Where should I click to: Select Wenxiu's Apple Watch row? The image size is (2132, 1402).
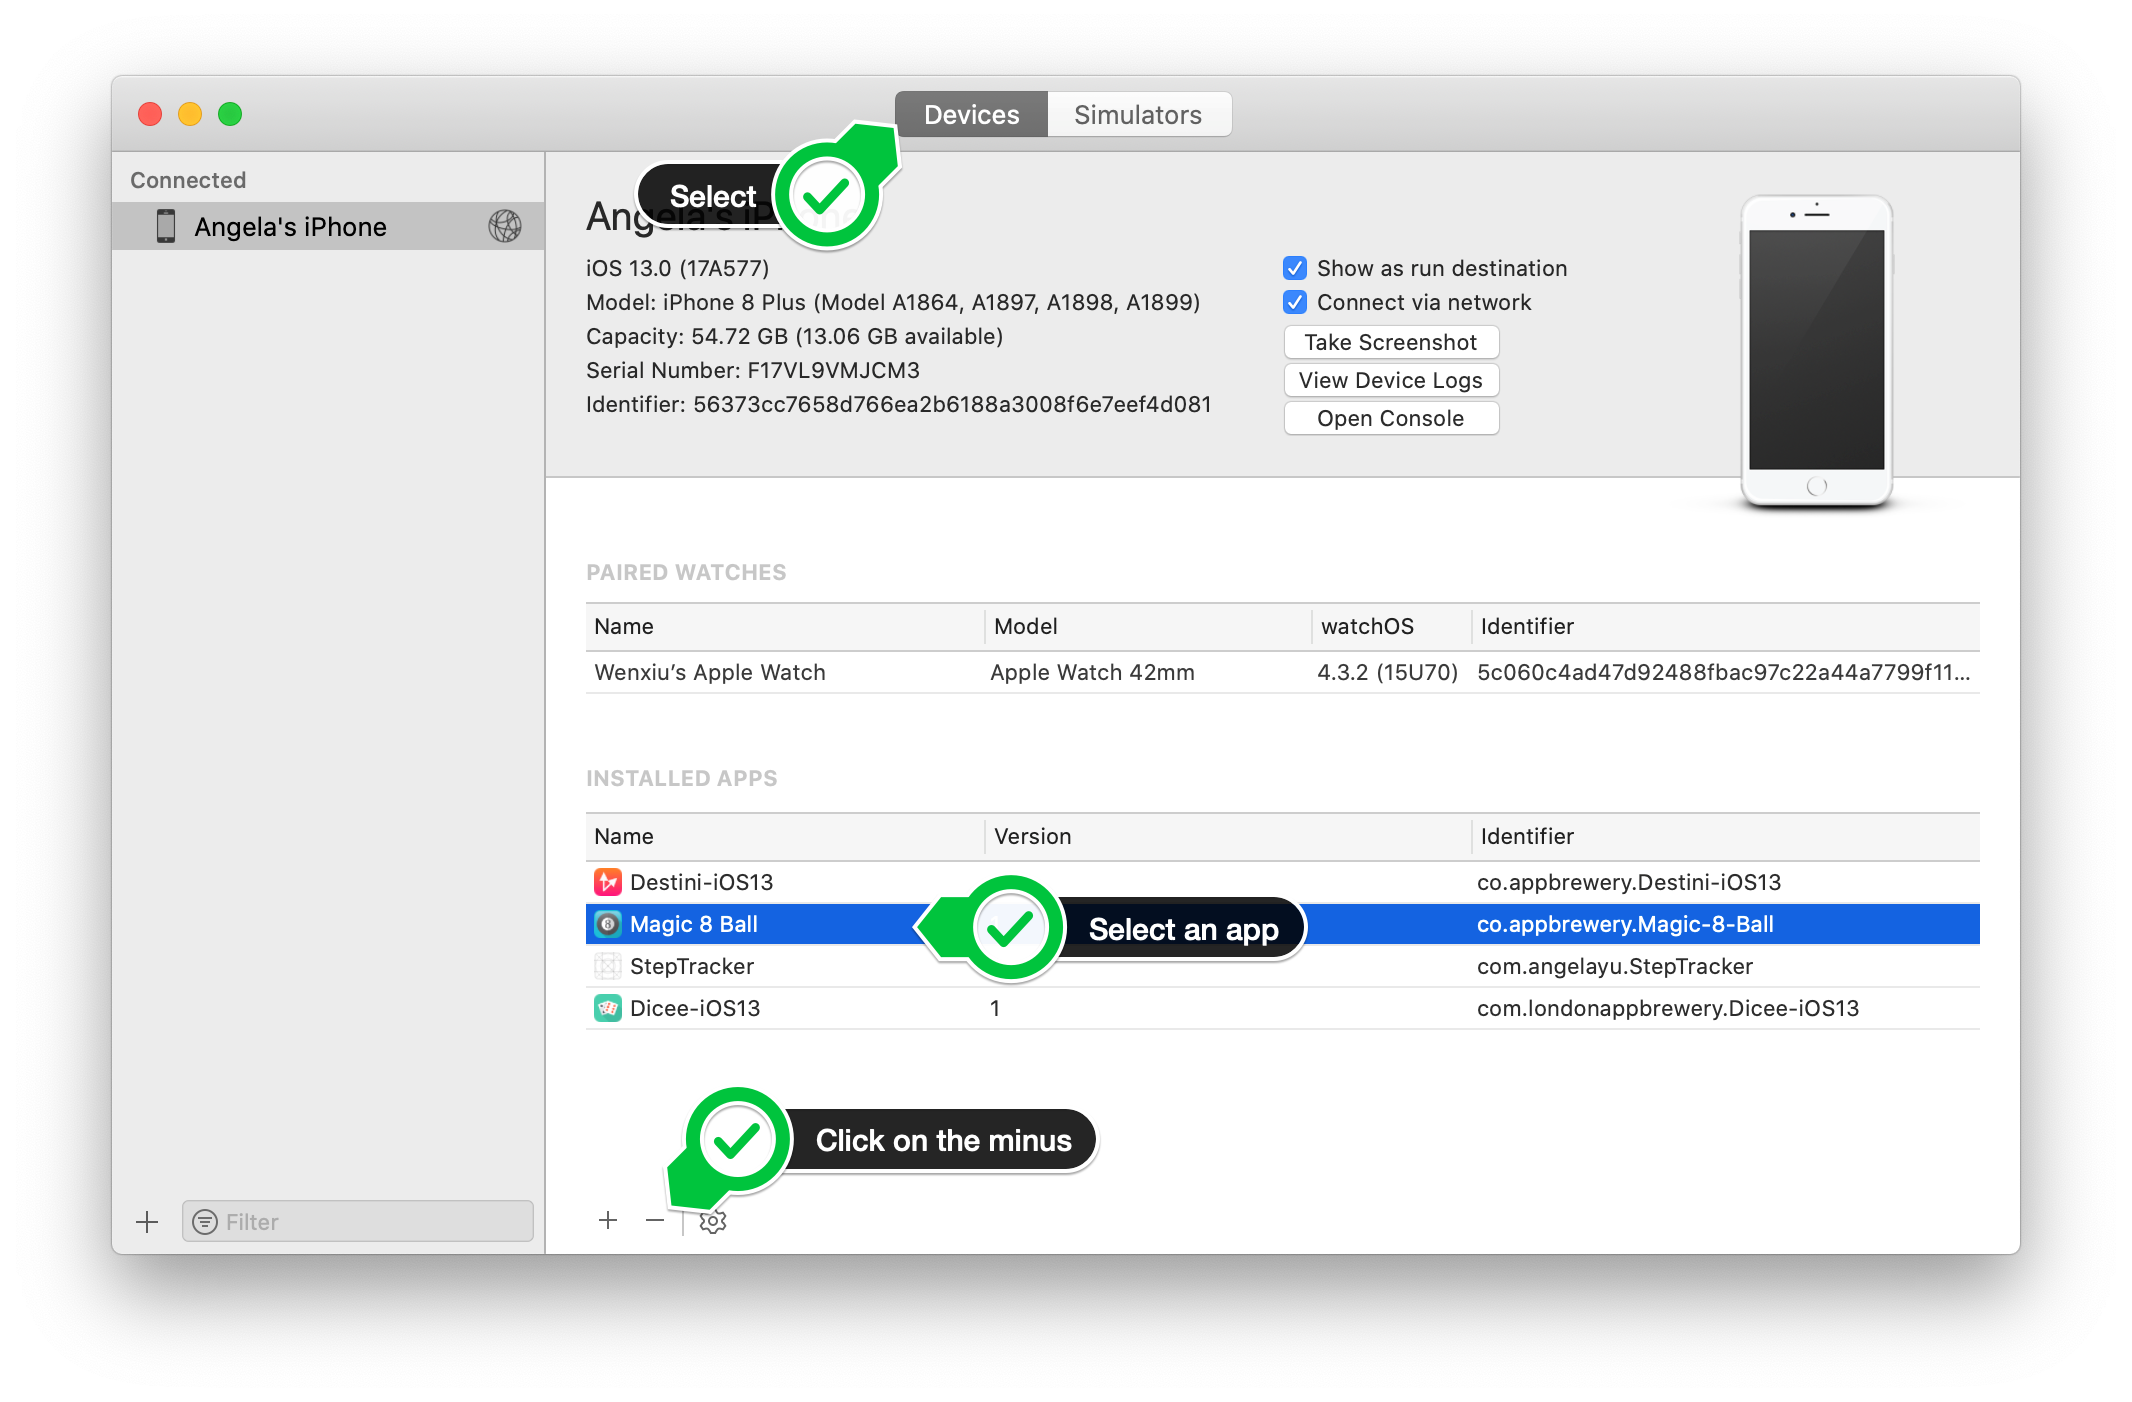pyautogui.click(x=1282, y=672)
